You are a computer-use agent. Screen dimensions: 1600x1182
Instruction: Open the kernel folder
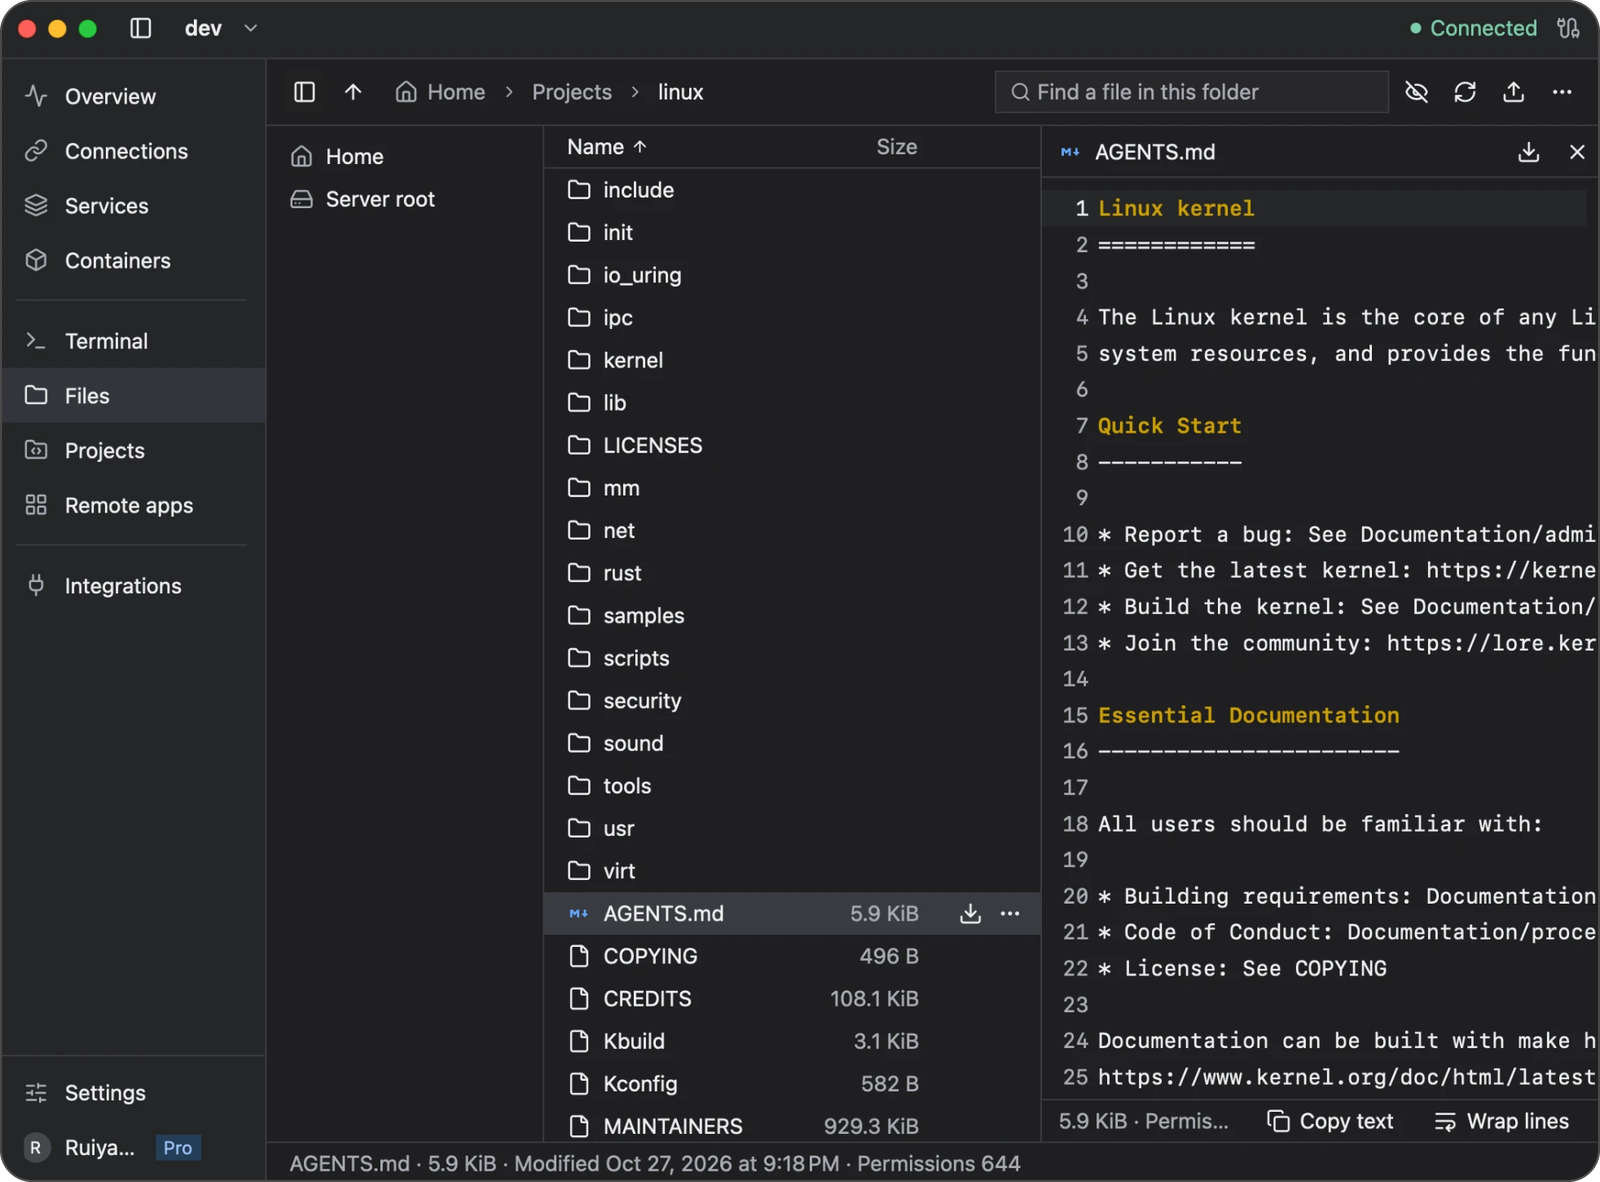tap(792, 360)
